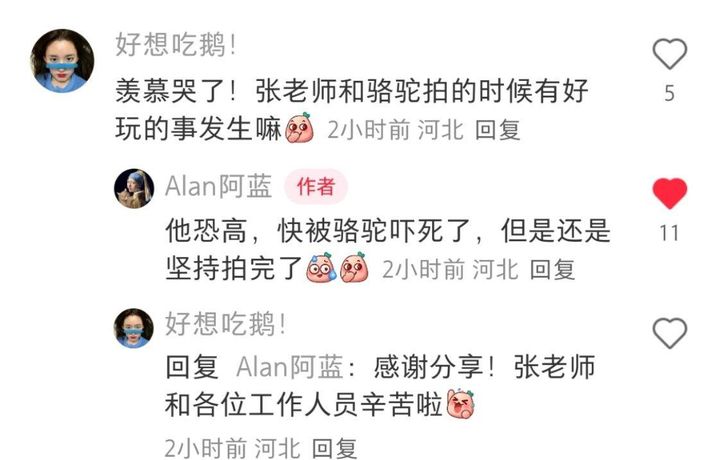Reply to the bottom 好想吃鹅 comment

point(334,448)
